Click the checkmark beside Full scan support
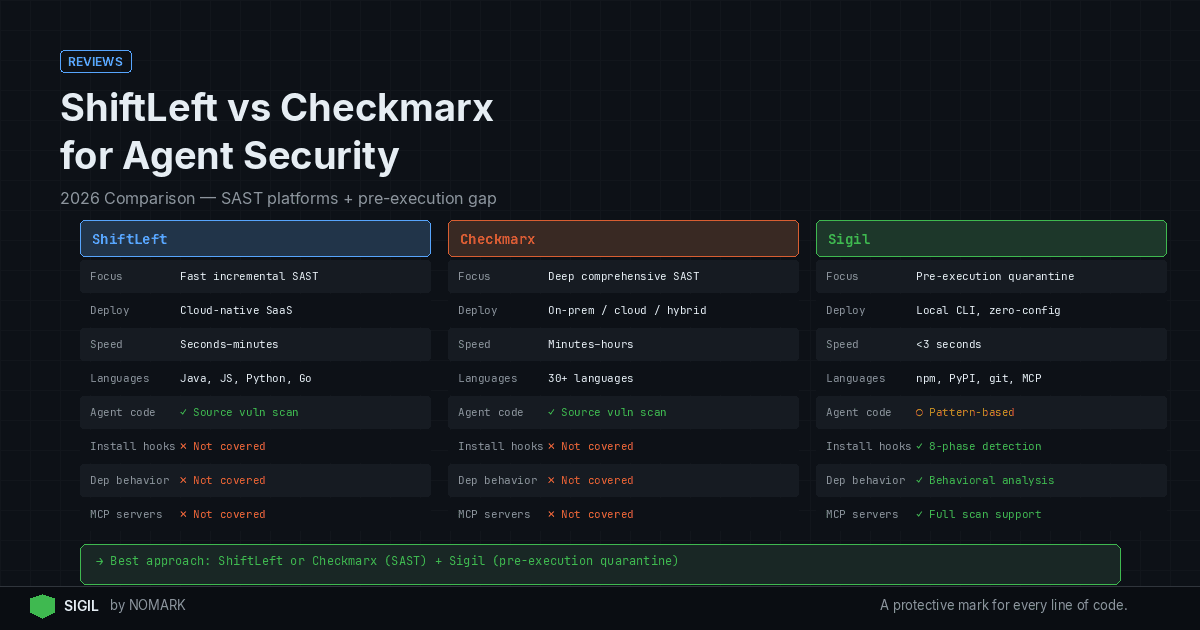Image resolution: width=1200 pixels, height=630 pixels. 920,514
